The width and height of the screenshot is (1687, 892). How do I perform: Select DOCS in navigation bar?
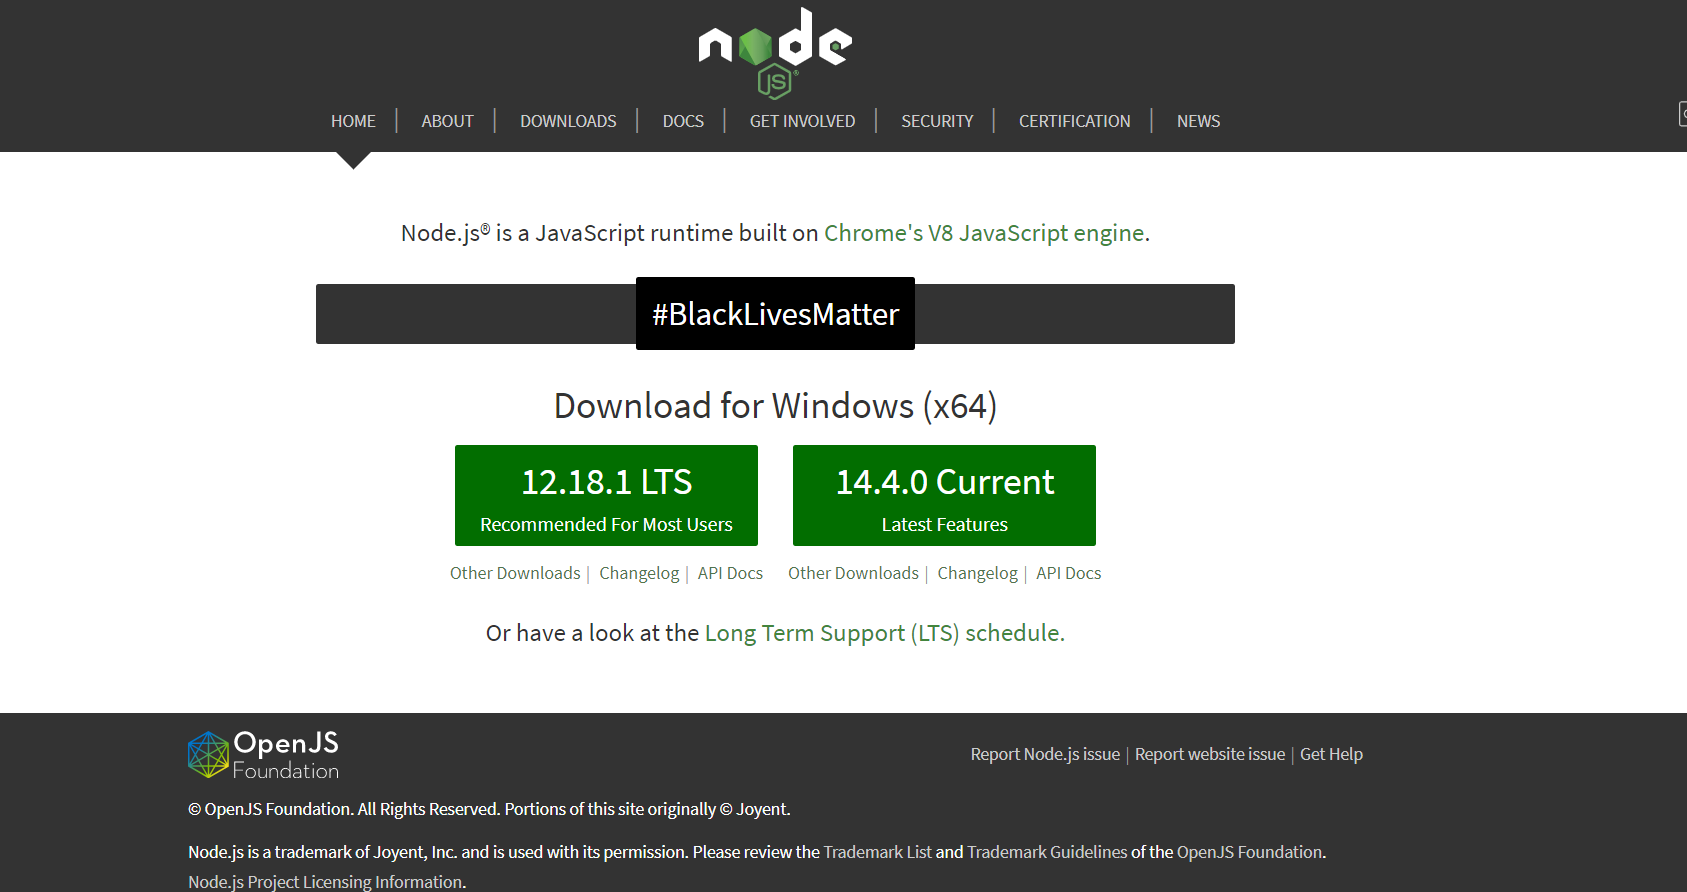click(x=683, y=121)
